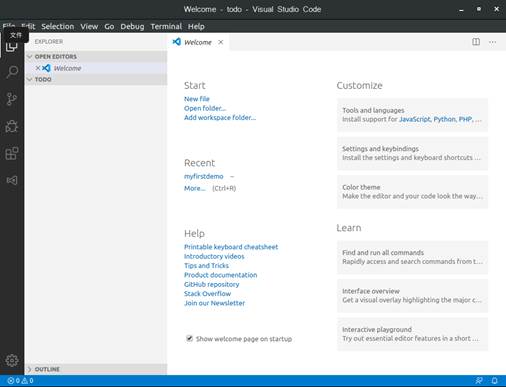Click errors and warnings count indicator

20,381
